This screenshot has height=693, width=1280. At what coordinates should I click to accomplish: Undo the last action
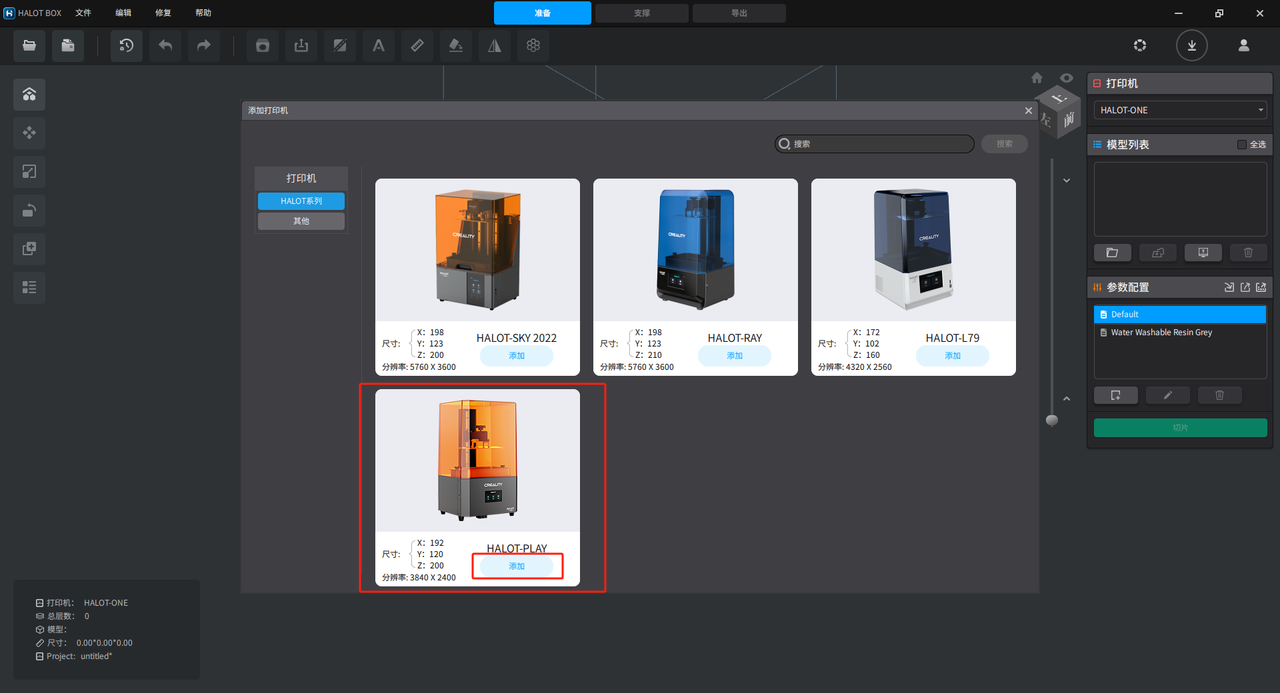(x=165, y=45)
